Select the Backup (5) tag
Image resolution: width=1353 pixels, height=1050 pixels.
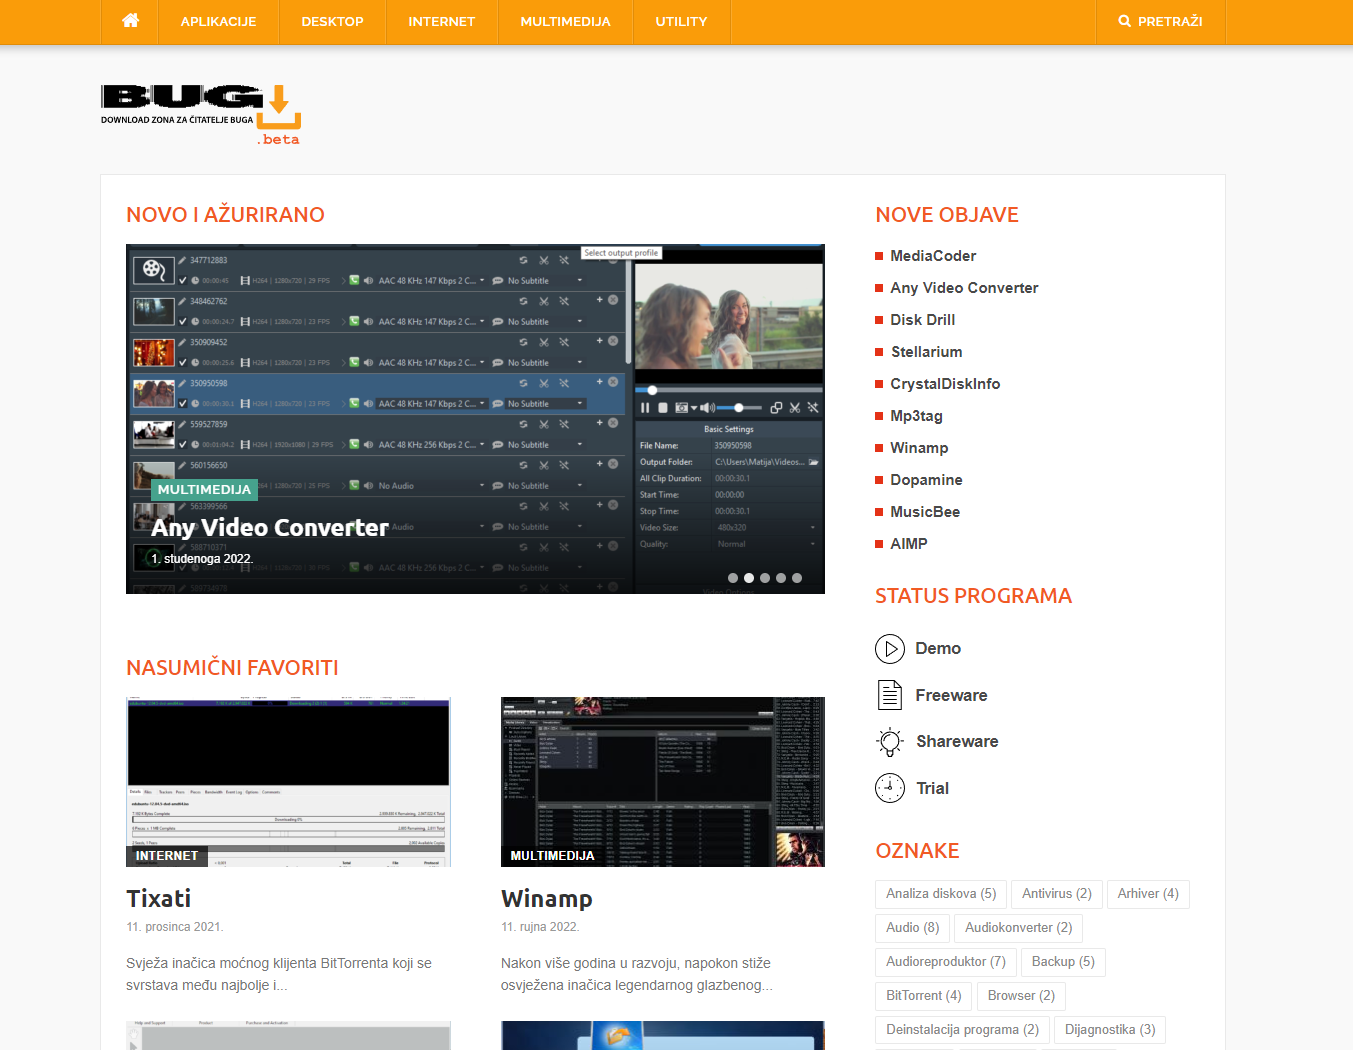click(1063, 962)
